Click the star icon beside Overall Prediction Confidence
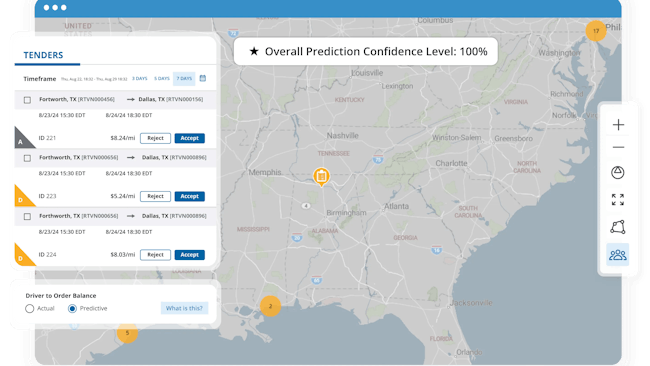 254,51
